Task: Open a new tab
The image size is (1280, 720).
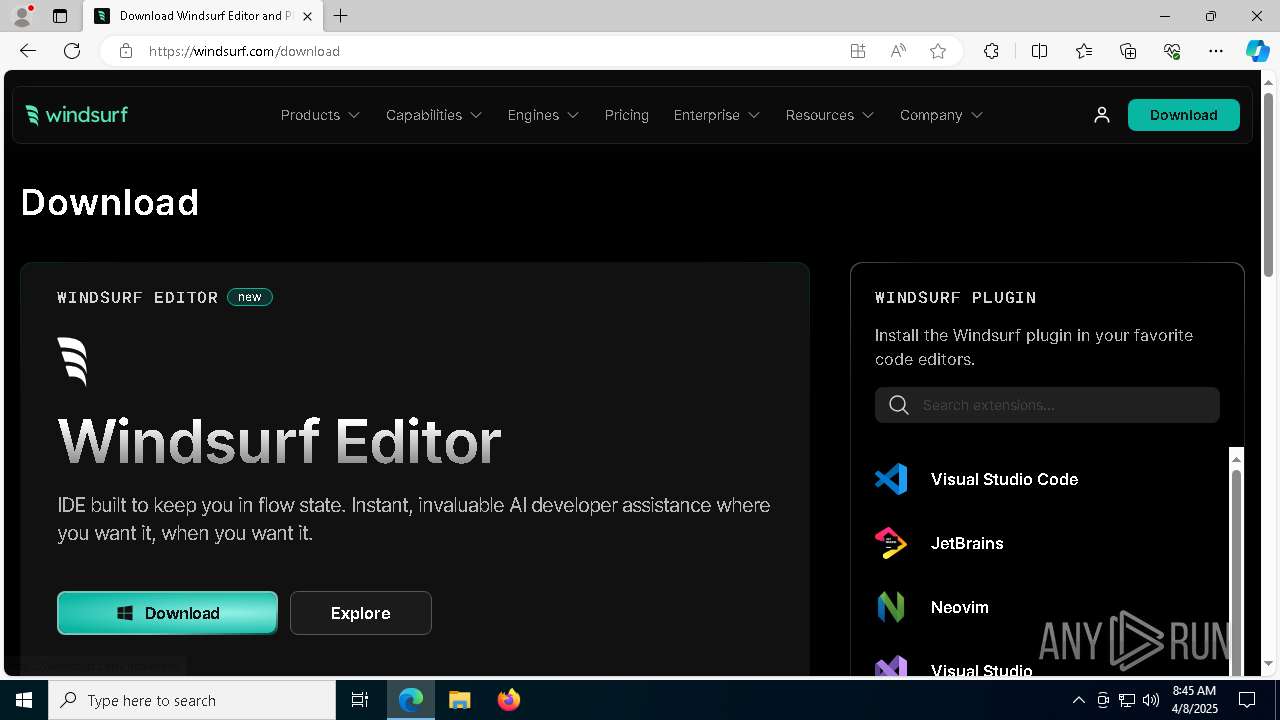Action: point(341,16)
